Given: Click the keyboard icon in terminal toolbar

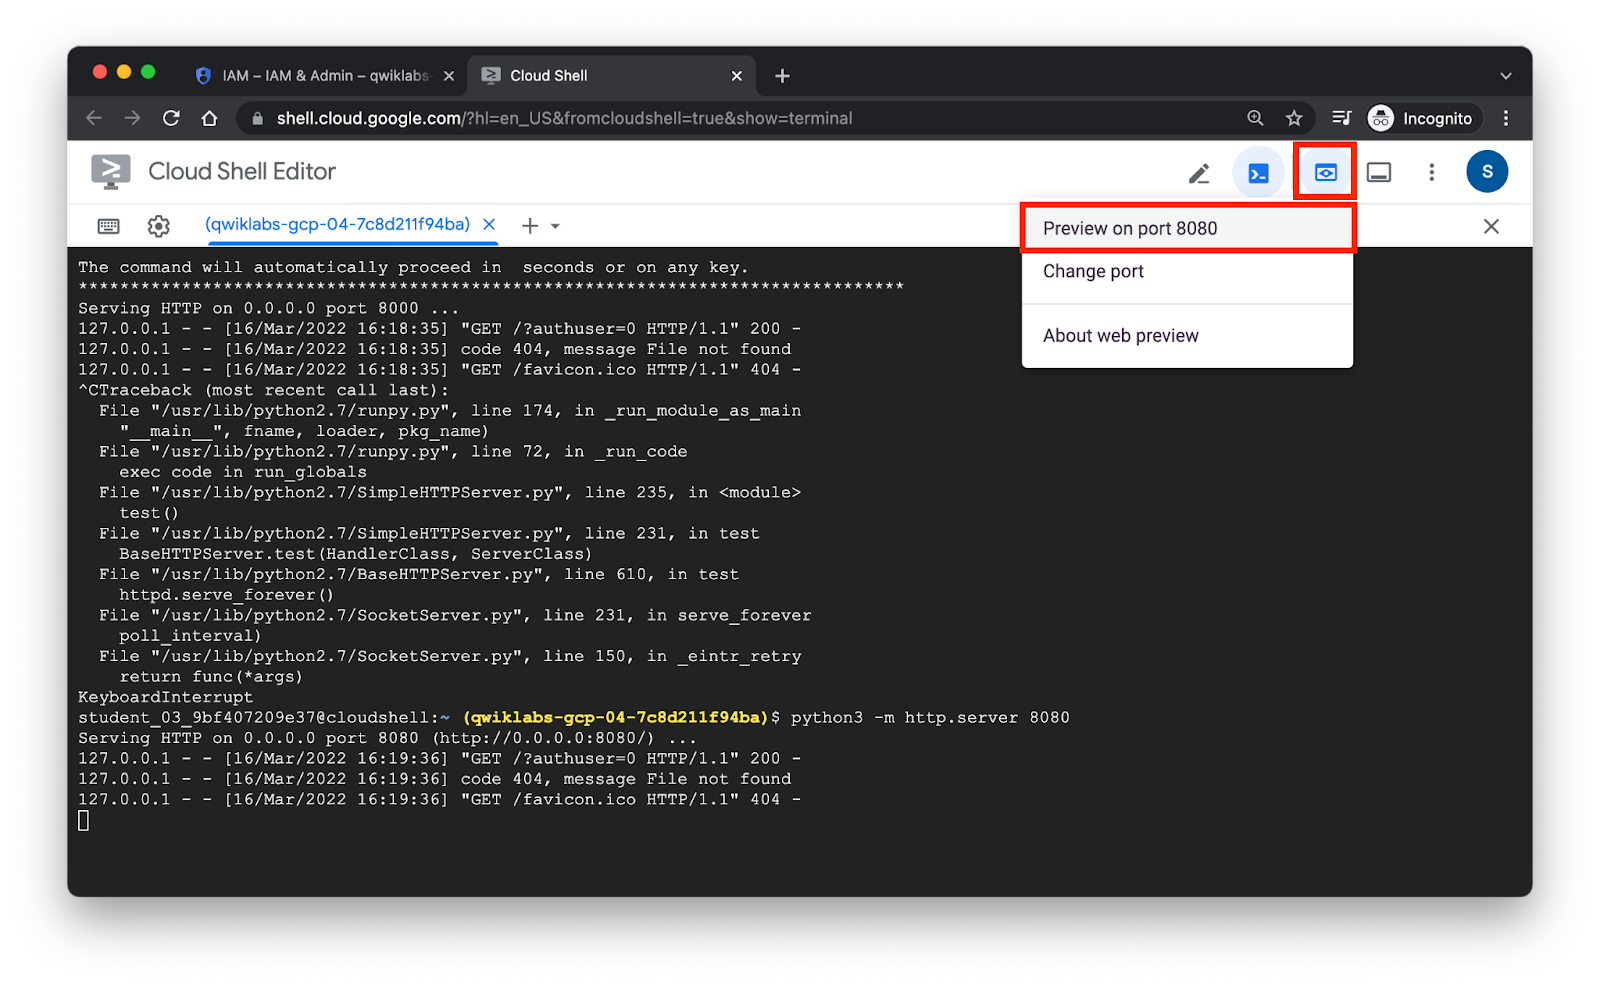Looking at the screenshot, I should (109, 226).
